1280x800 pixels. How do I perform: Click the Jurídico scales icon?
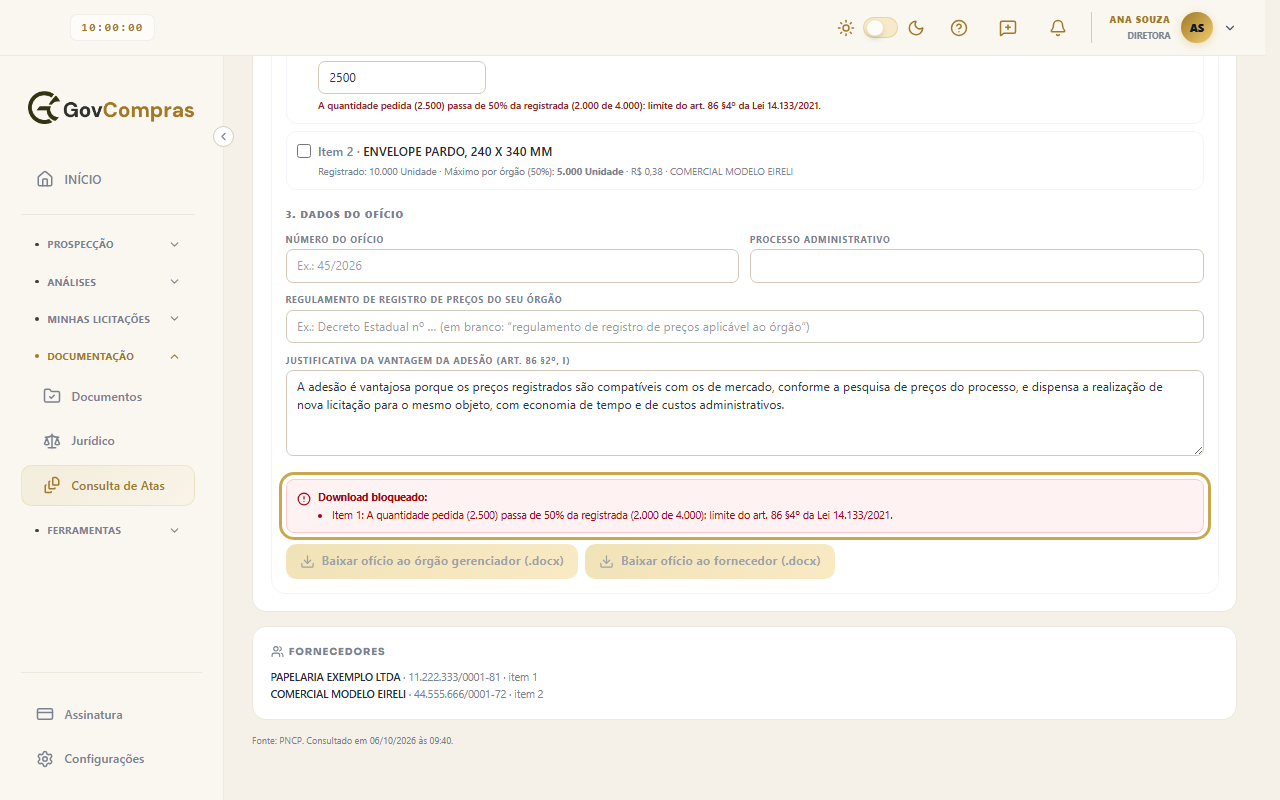[x=52, y=441]
